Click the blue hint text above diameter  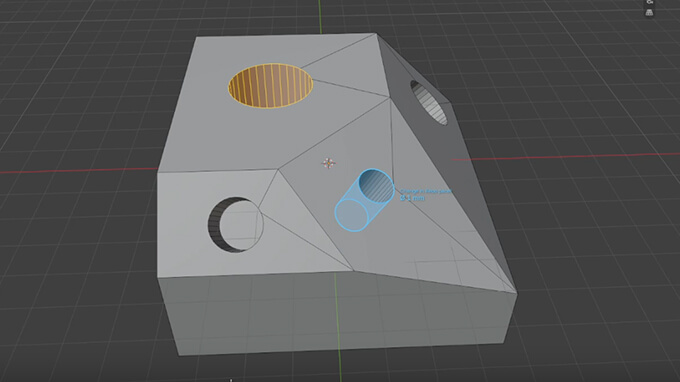425,191
